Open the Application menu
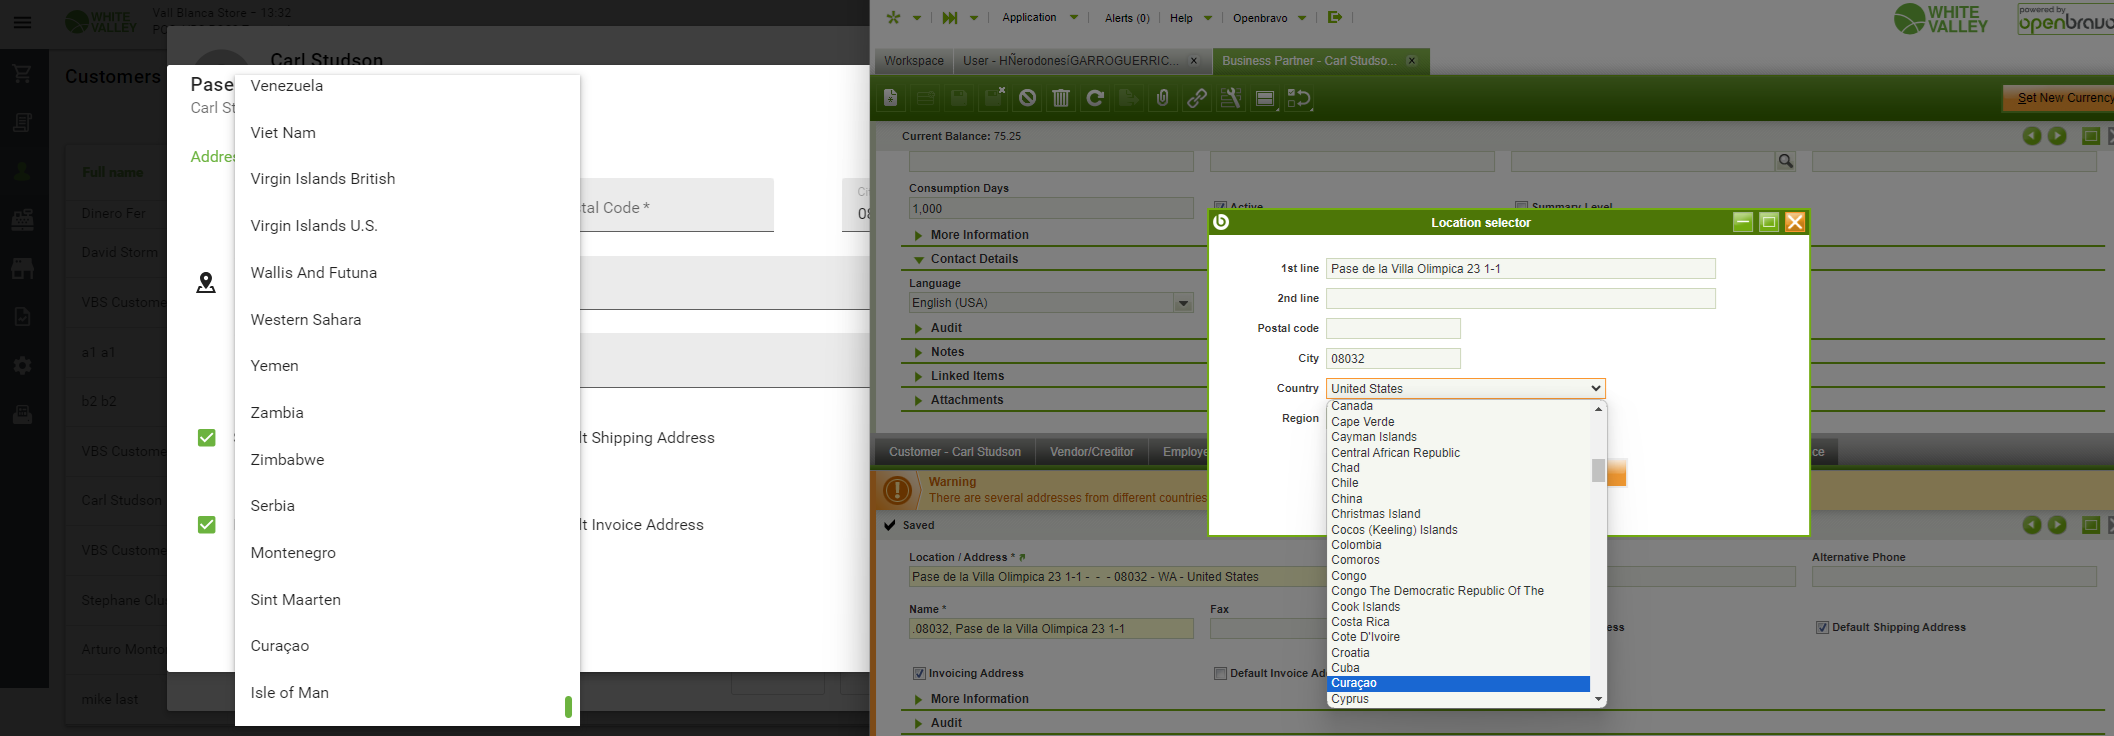Image resolution: width=2114 pixels, height=736 pixels. 1029,17
